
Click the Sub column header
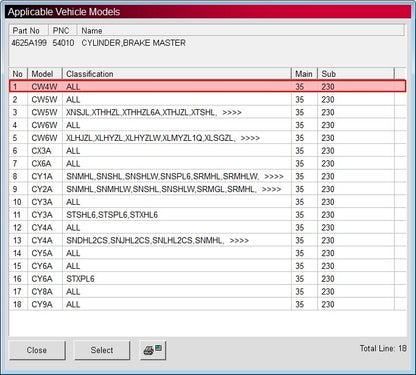tap(356, 74)
